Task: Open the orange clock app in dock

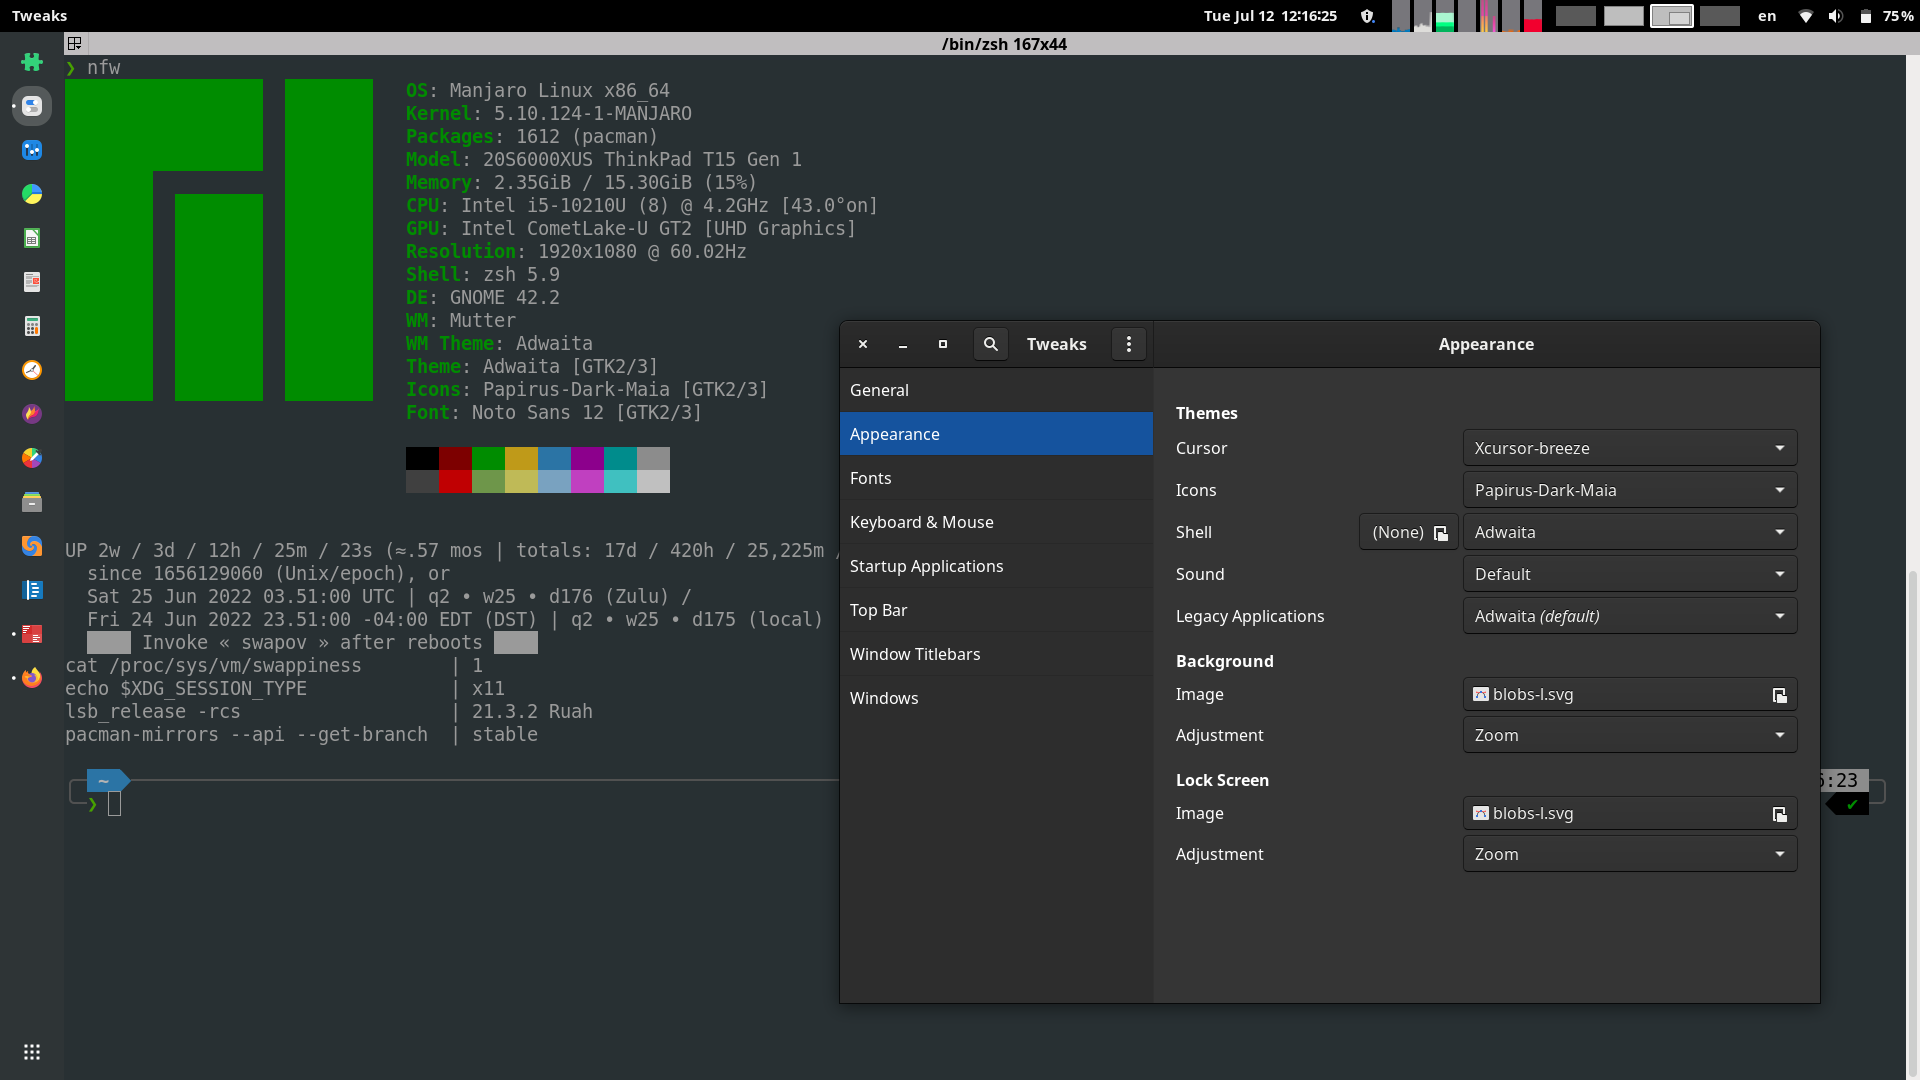Action: [x=32, y=370]
